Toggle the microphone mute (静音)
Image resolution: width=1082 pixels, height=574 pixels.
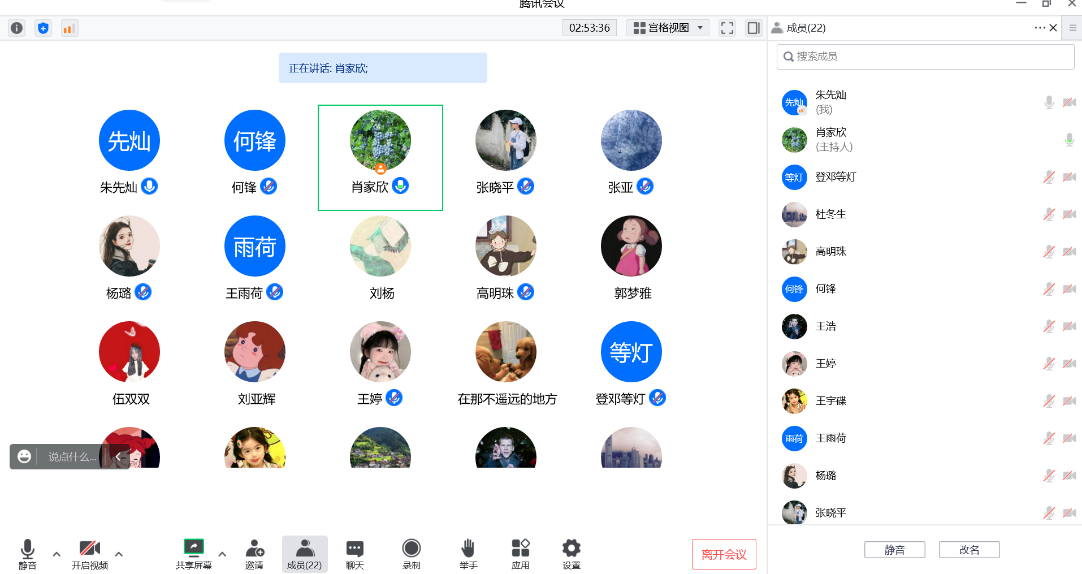pos(27,552)
